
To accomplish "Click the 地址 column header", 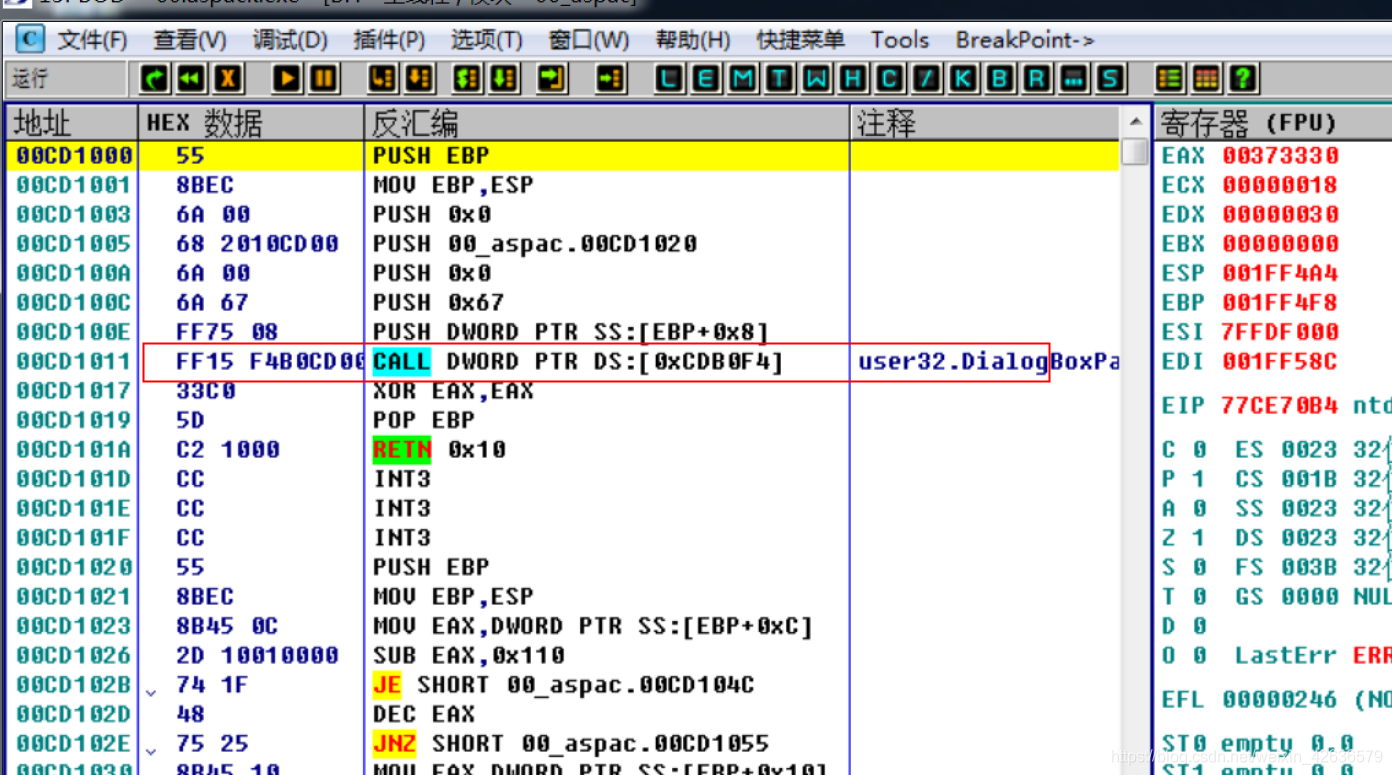I will point(72,124).
